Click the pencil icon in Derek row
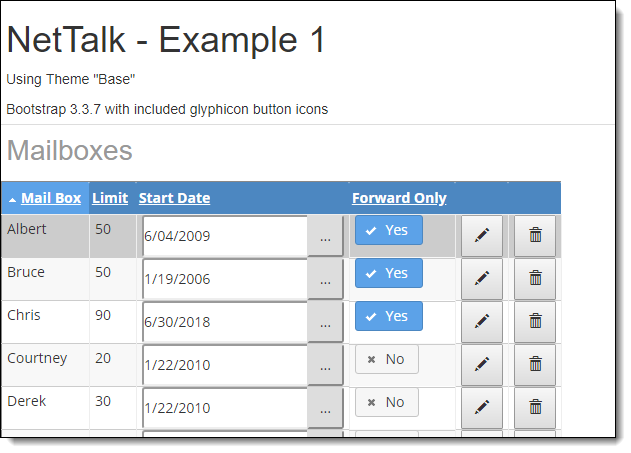 click(482, 408)
